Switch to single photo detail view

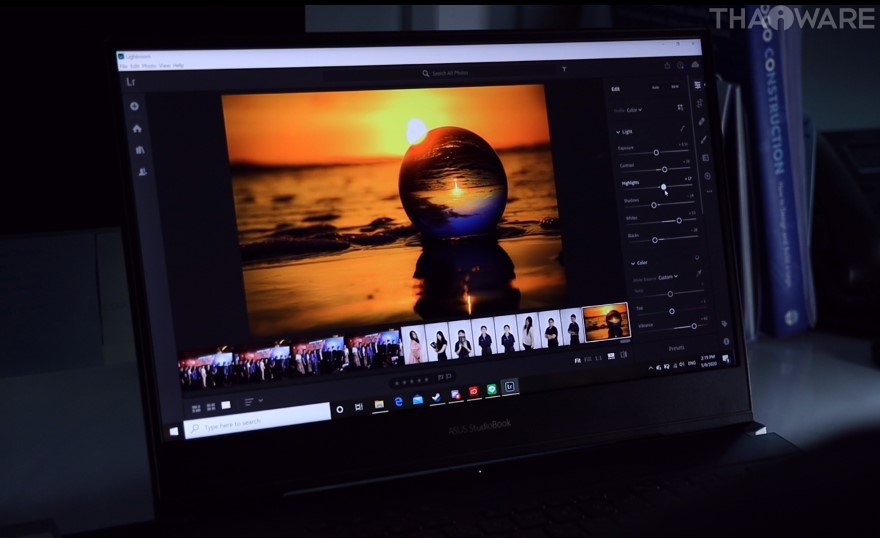[x=226, y=405]
